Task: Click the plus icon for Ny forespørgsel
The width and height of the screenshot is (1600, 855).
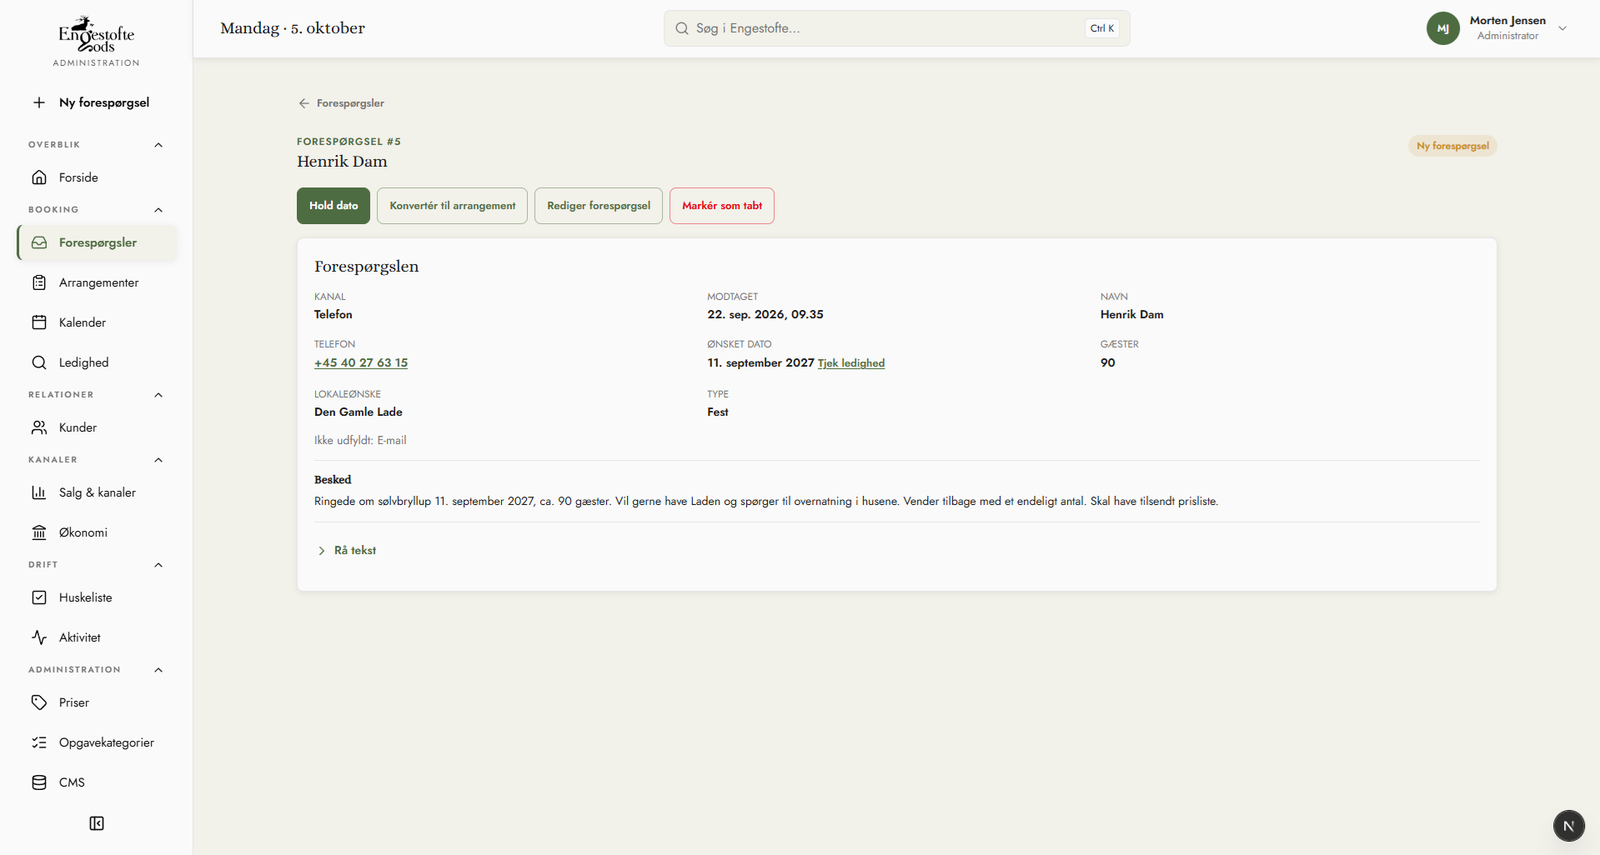Action: pos(39,102)
